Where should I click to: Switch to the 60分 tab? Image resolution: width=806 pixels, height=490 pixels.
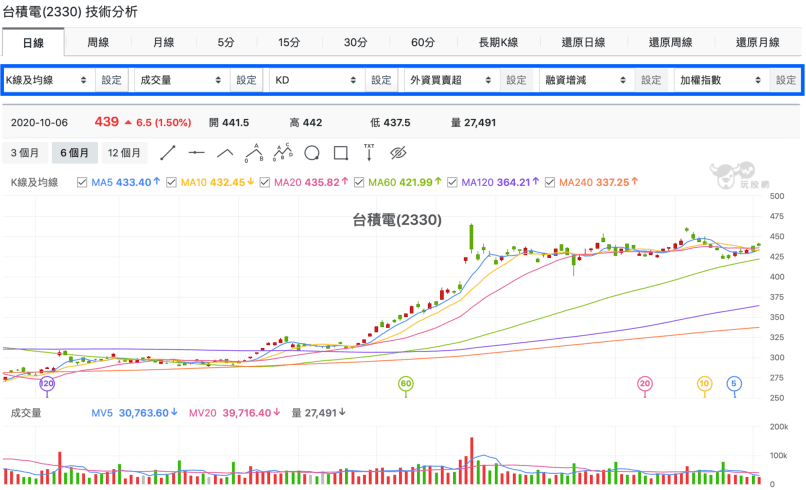(423, 42)
